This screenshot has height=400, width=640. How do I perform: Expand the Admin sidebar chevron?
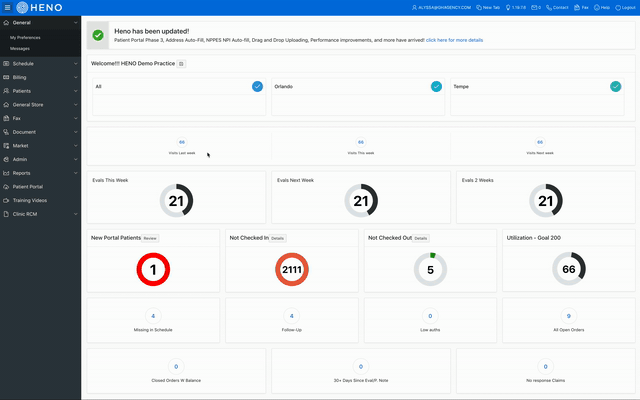[x=76, y=159]
